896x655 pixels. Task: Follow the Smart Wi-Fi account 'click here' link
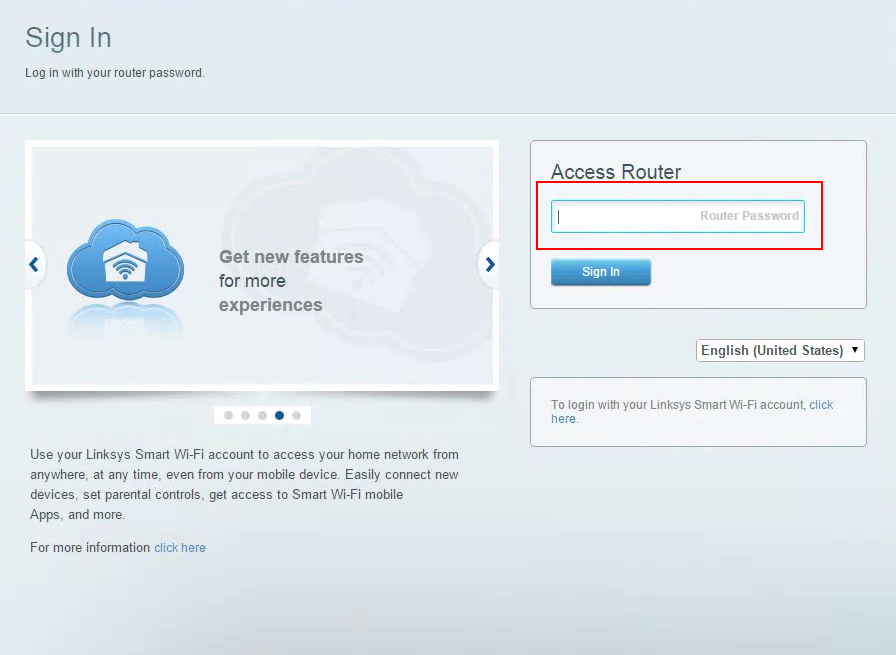820,405
